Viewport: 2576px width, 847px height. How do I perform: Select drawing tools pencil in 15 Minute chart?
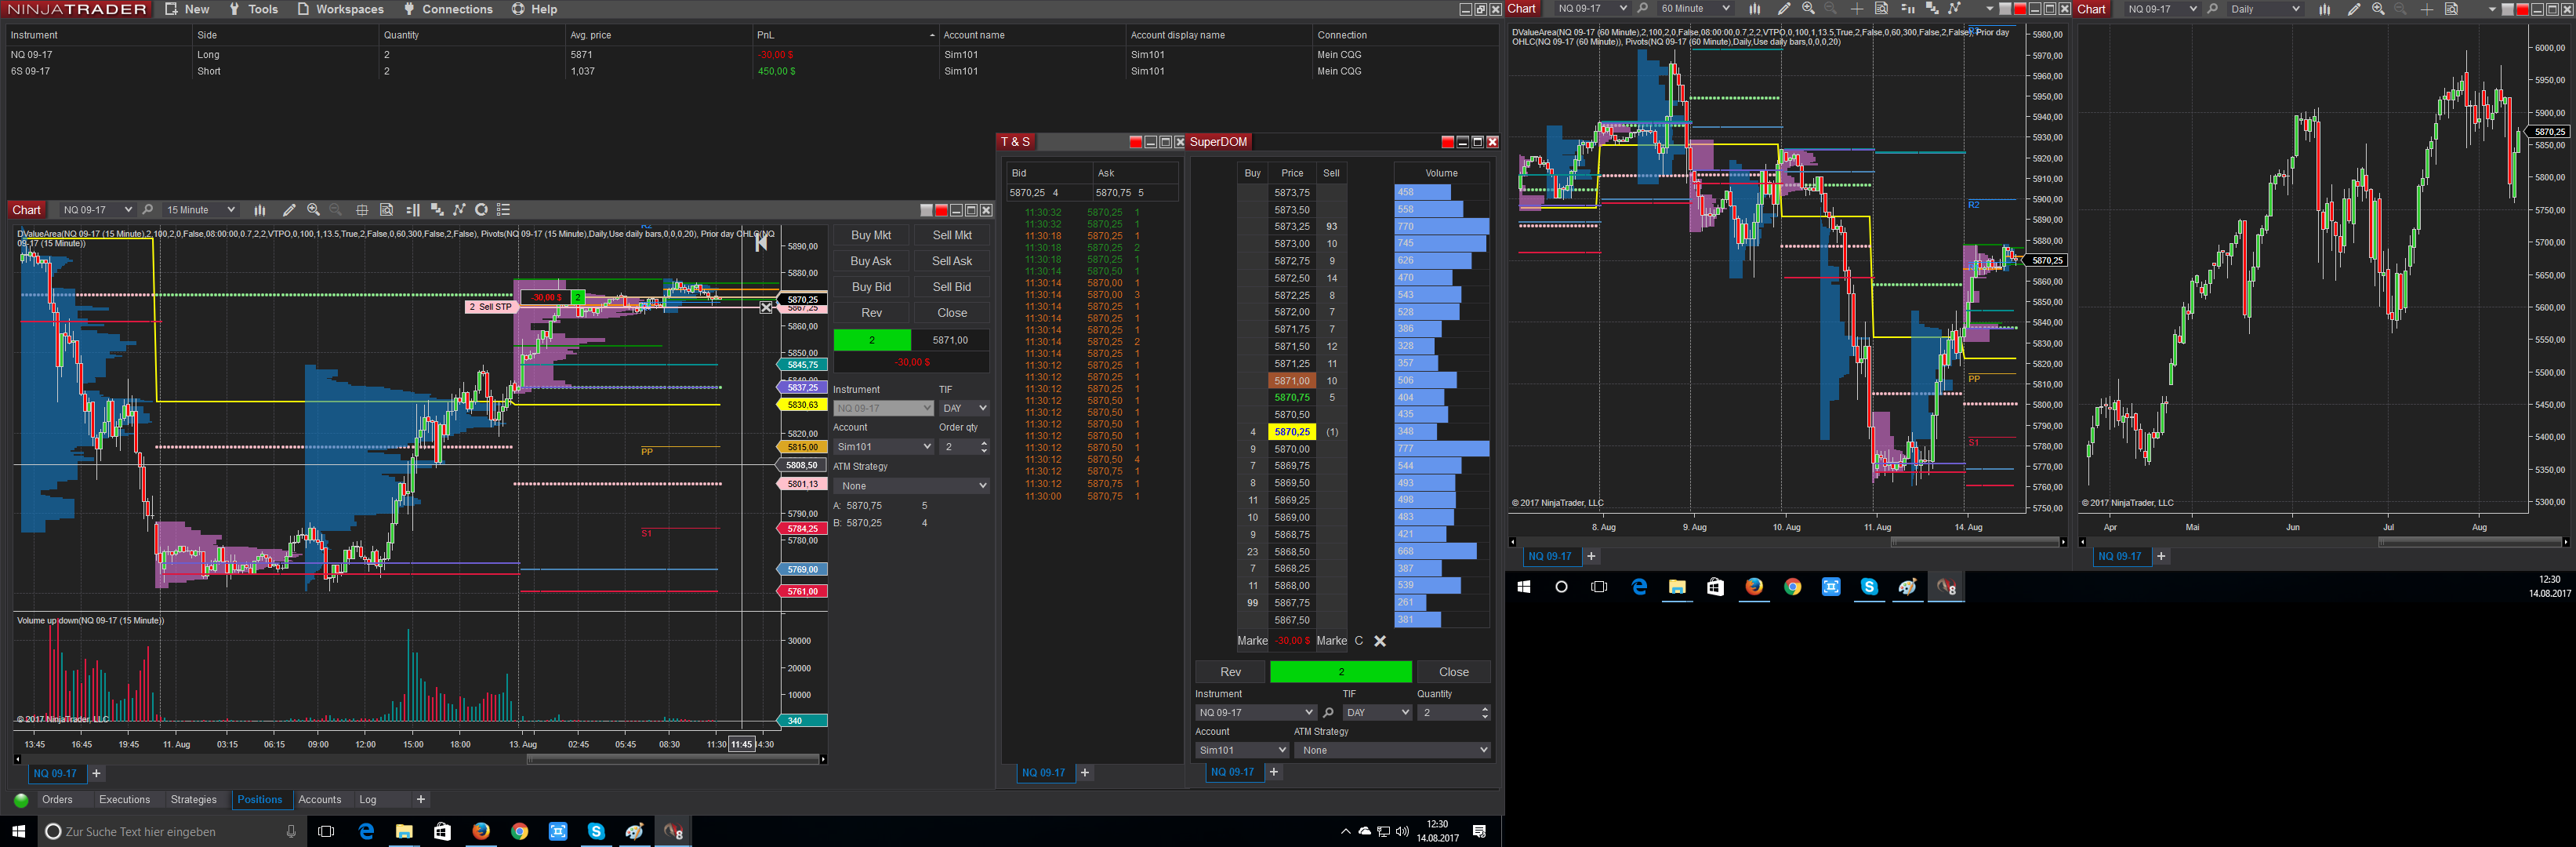pos(289,210)
